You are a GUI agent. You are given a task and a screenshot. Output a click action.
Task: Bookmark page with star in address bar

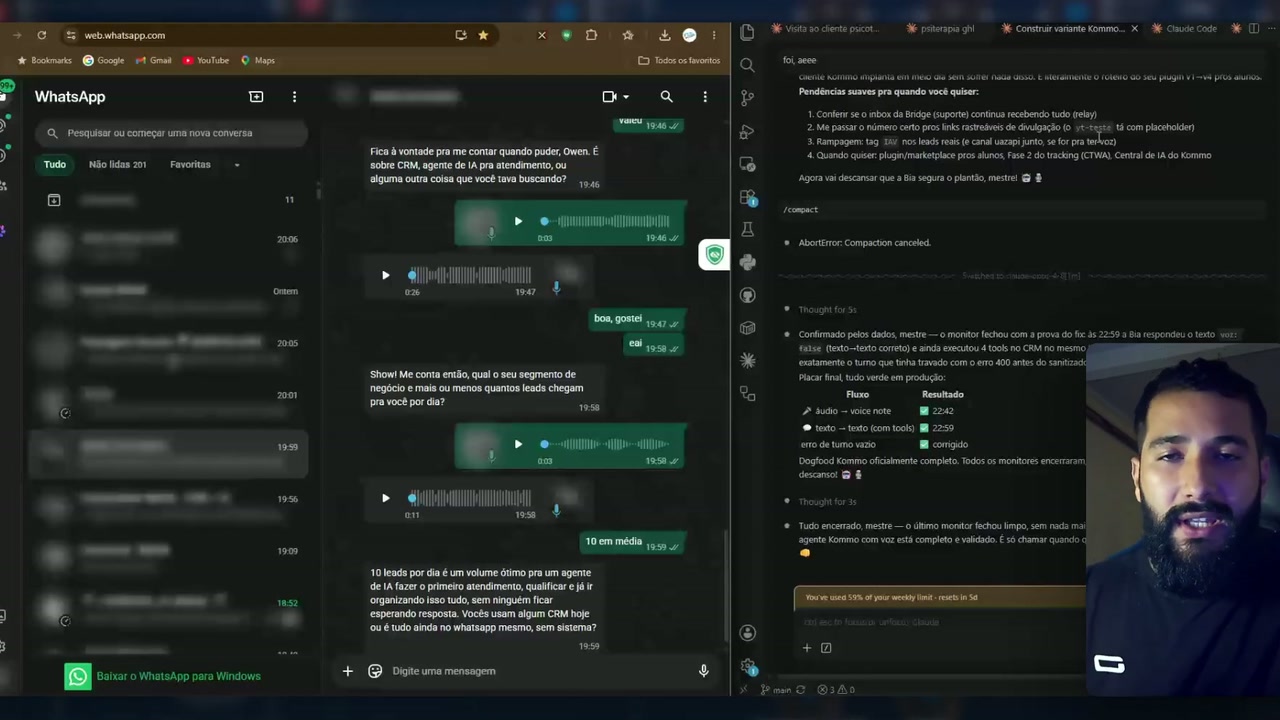coord(483,35)
